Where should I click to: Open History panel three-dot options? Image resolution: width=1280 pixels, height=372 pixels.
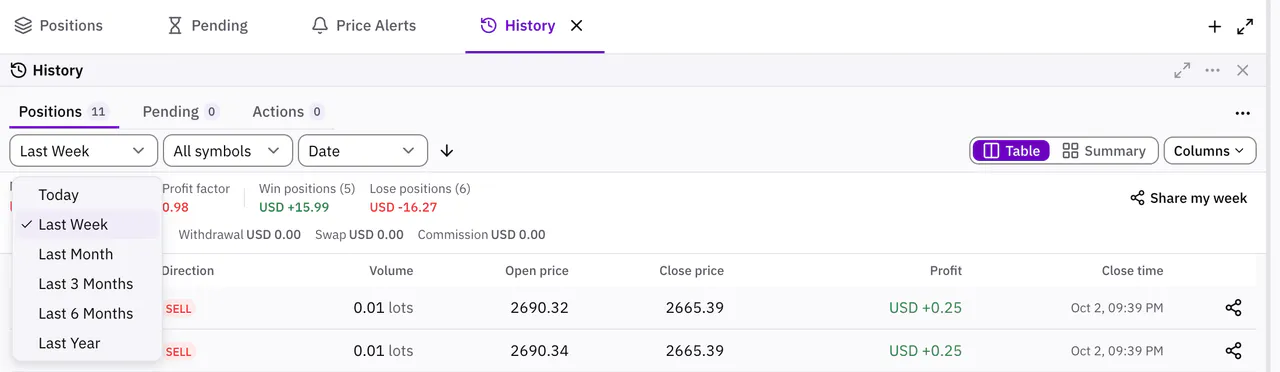(1213, 70)
